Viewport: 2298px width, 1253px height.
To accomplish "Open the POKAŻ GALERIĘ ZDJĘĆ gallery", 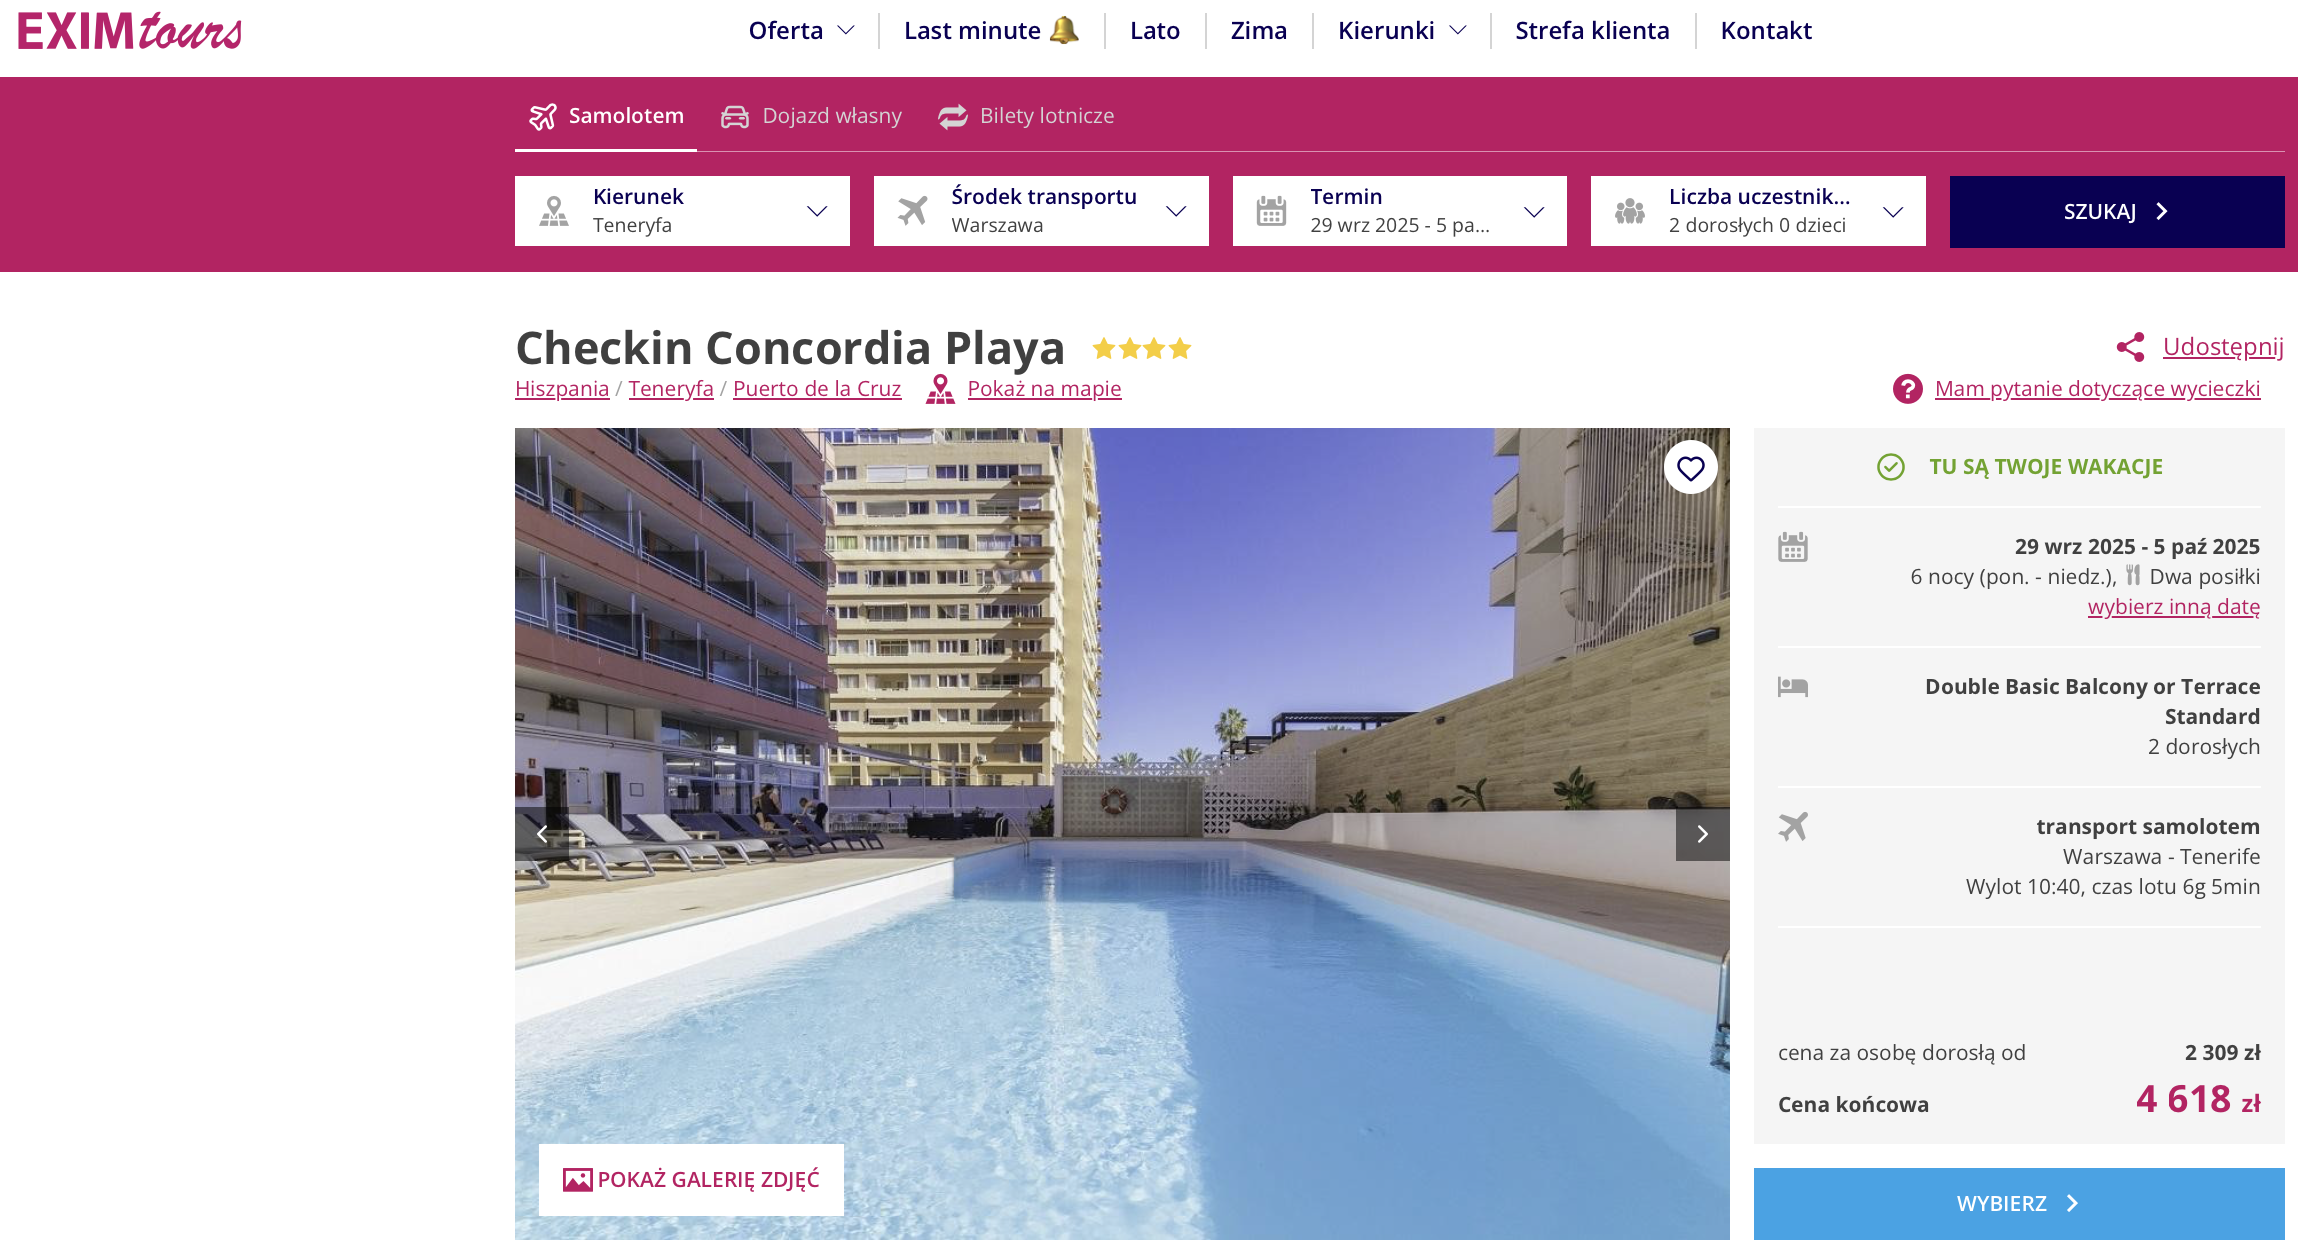I will (x=691, y=1180).
